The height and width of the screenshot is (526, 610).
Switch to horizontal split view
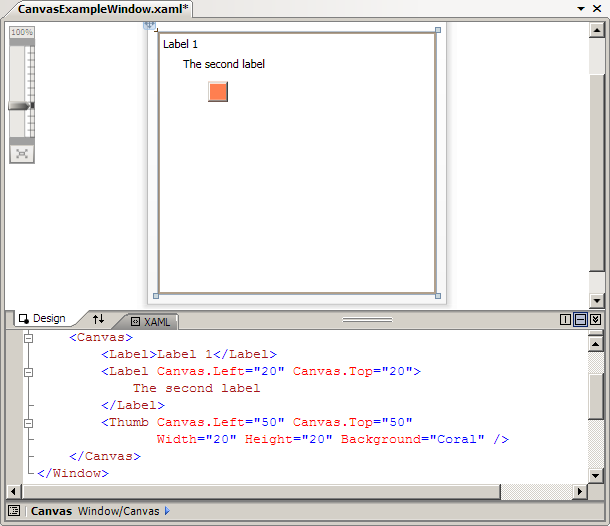pyautogui.click(x=580, y=319)
